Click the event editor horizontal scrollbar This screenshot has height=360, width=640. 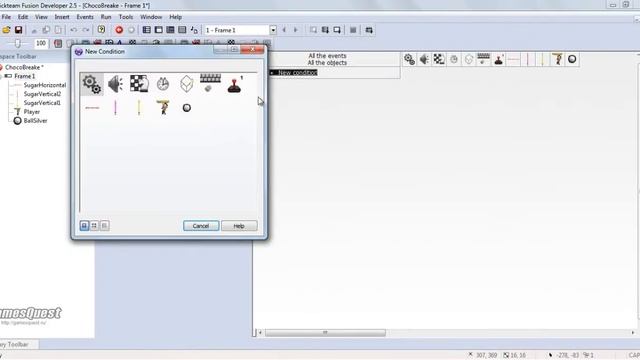325,333
